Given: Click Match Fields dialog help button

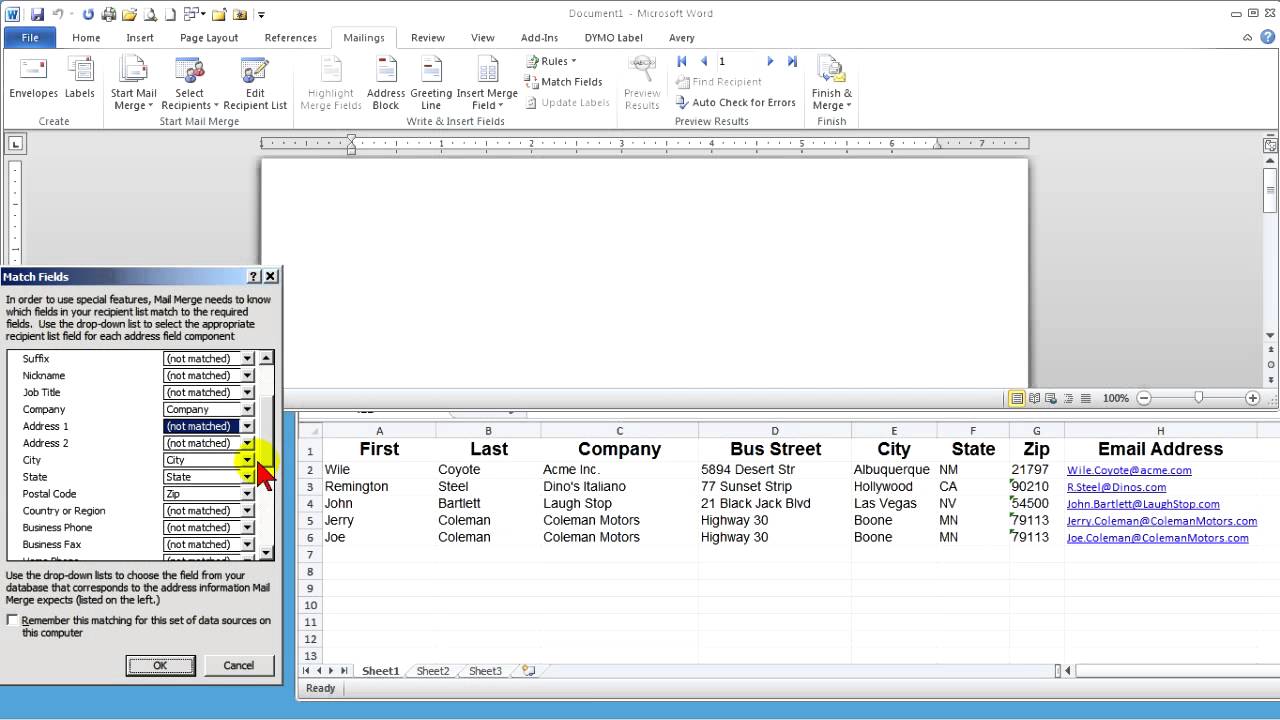Looking at the screenshot, I should [x=253, y=276].
